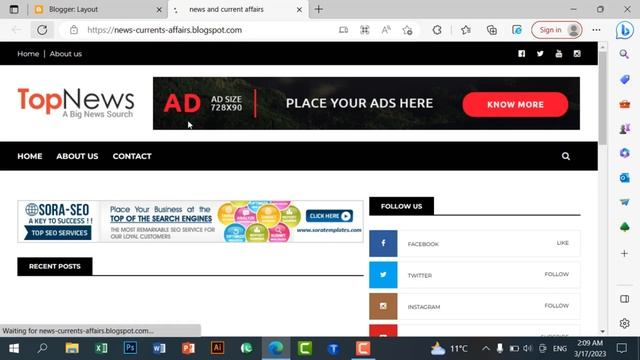Open the Favorites list icon

pos(466,30)
